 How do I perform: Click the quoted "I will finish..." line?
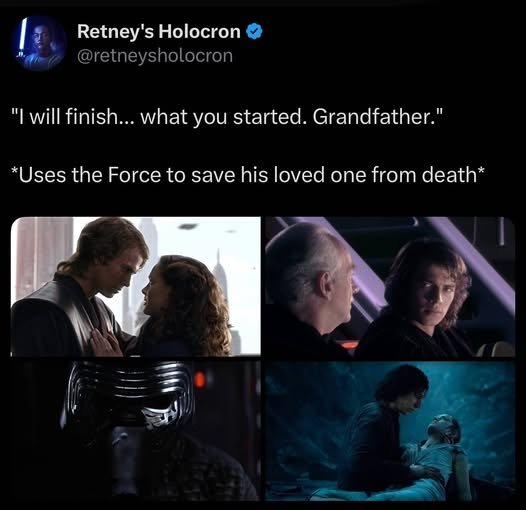point(225,117)
